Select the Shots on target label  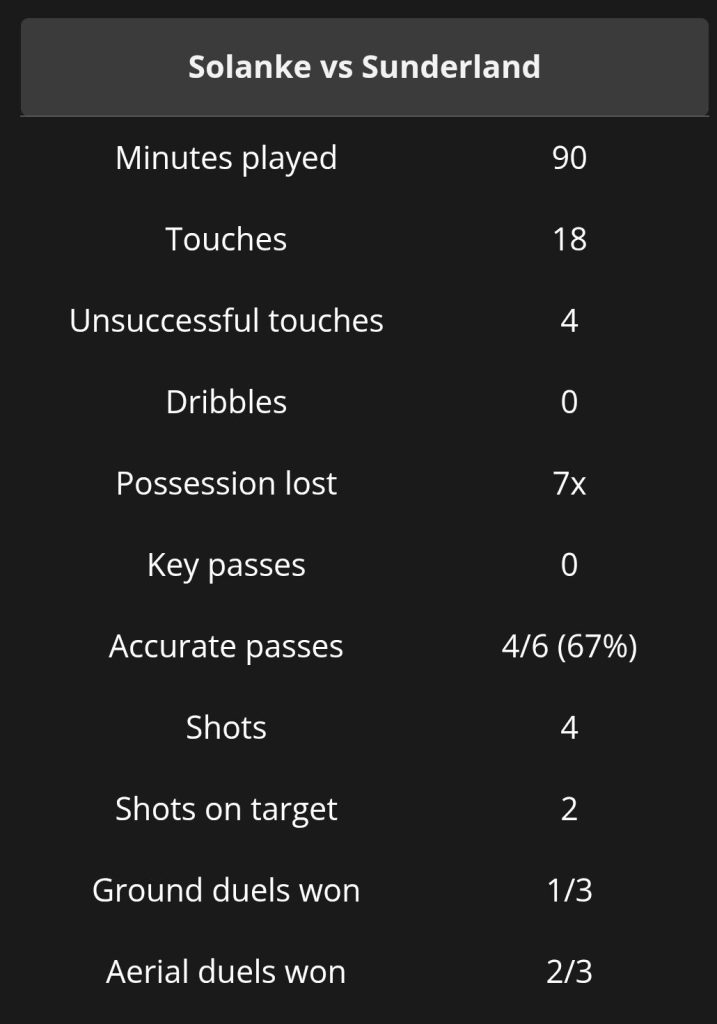(x=226, y=809)
